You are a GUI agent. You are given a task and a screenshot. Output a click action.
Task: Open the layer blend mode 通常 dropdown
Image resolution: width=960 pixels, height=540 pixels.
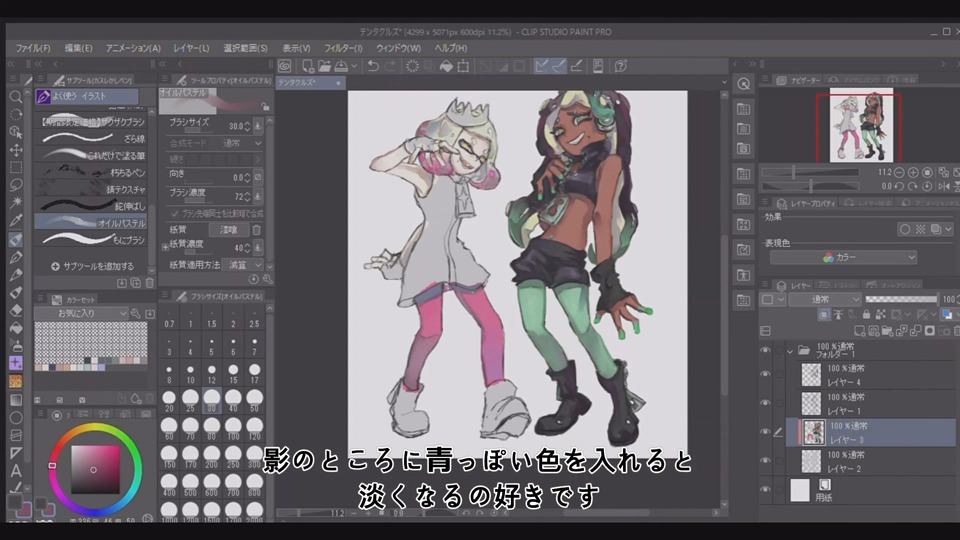(x=825, y=299)
